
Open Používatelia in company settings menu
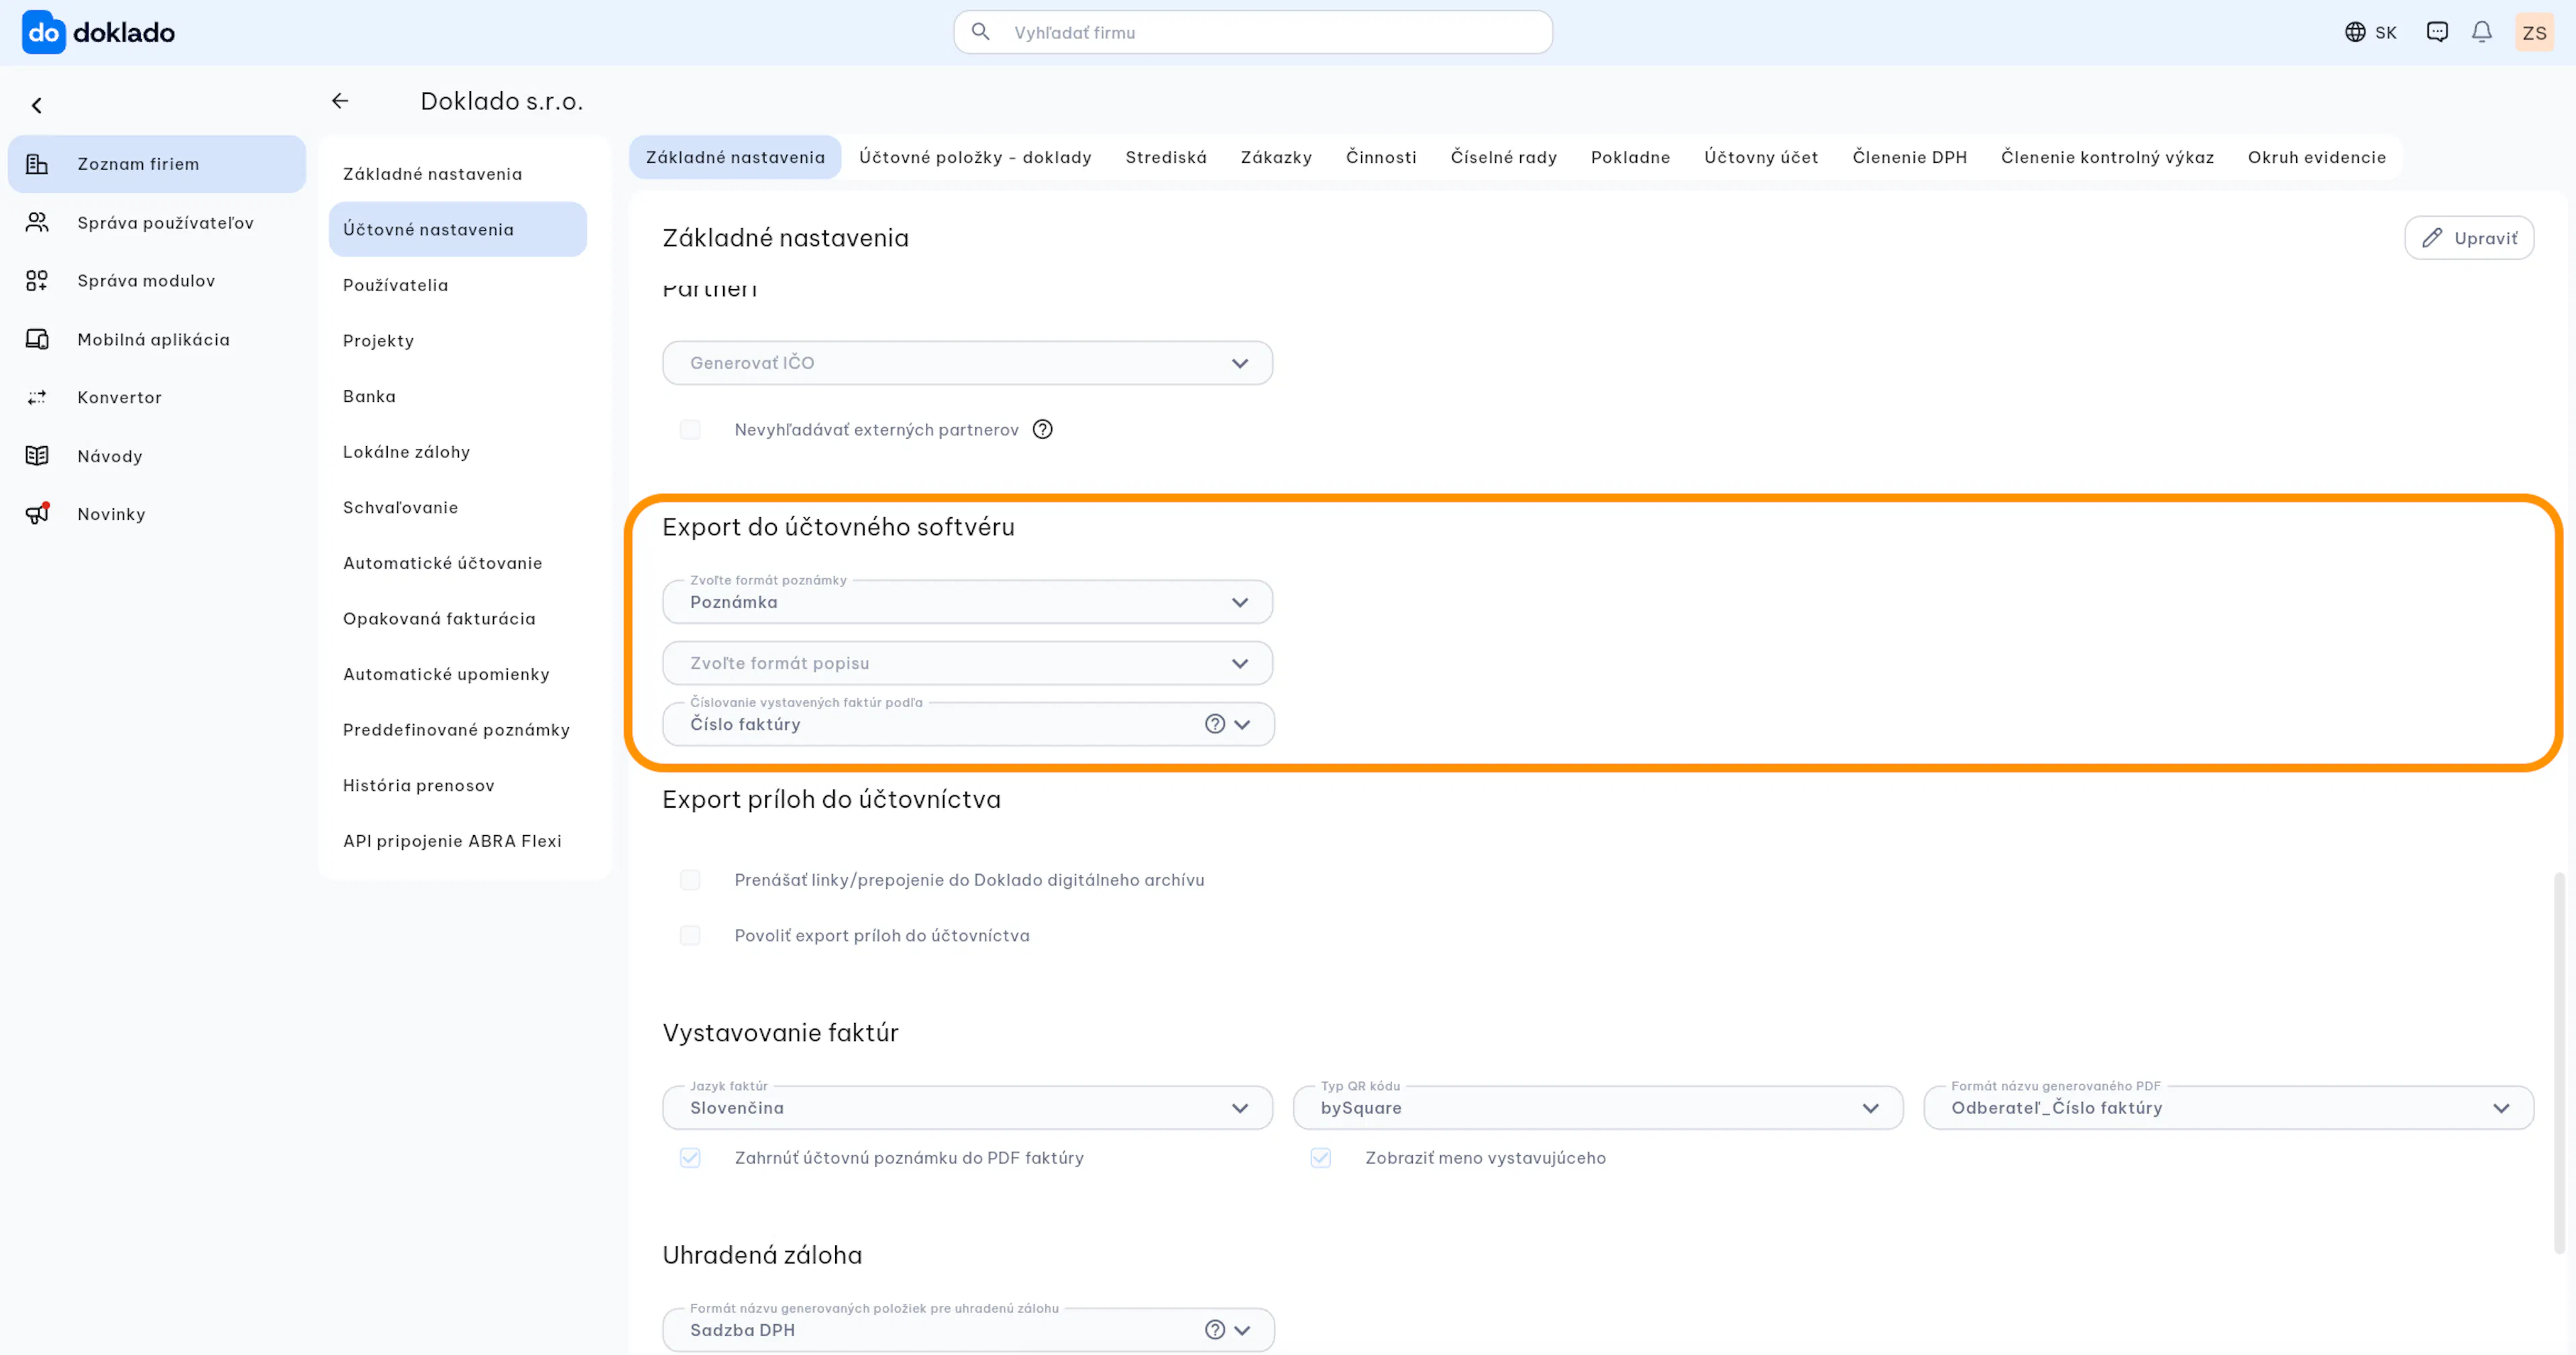pyautogui.click(x=457, y=285)
